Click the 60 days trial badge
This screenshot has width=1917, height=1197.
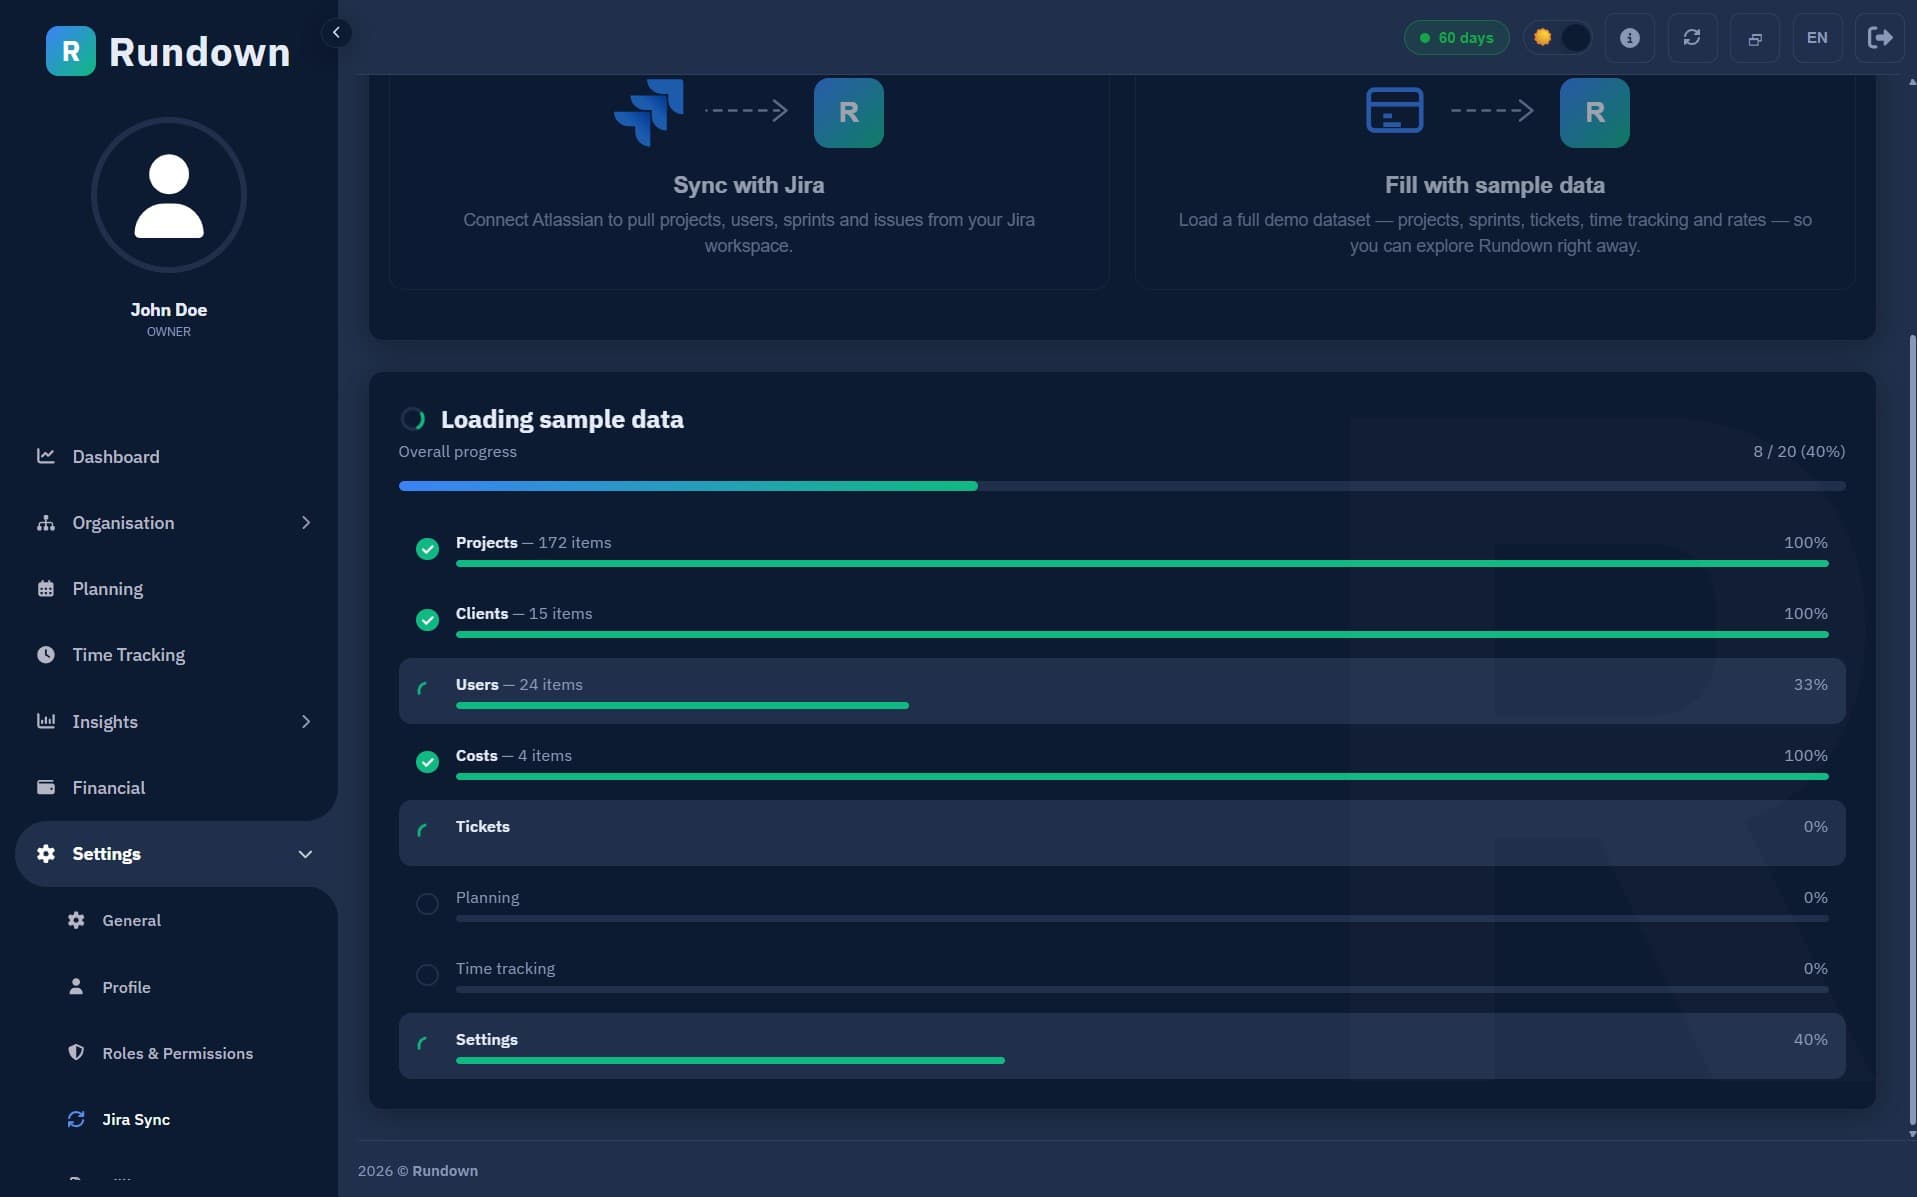point(1457,38)
